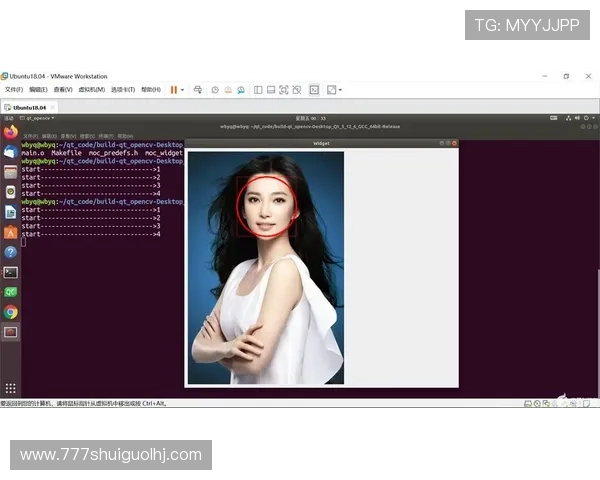The width and height of the screenshot is (600, 480).
Task: Click the console view icon in VMware toolbar
Action: click(314, 90)
